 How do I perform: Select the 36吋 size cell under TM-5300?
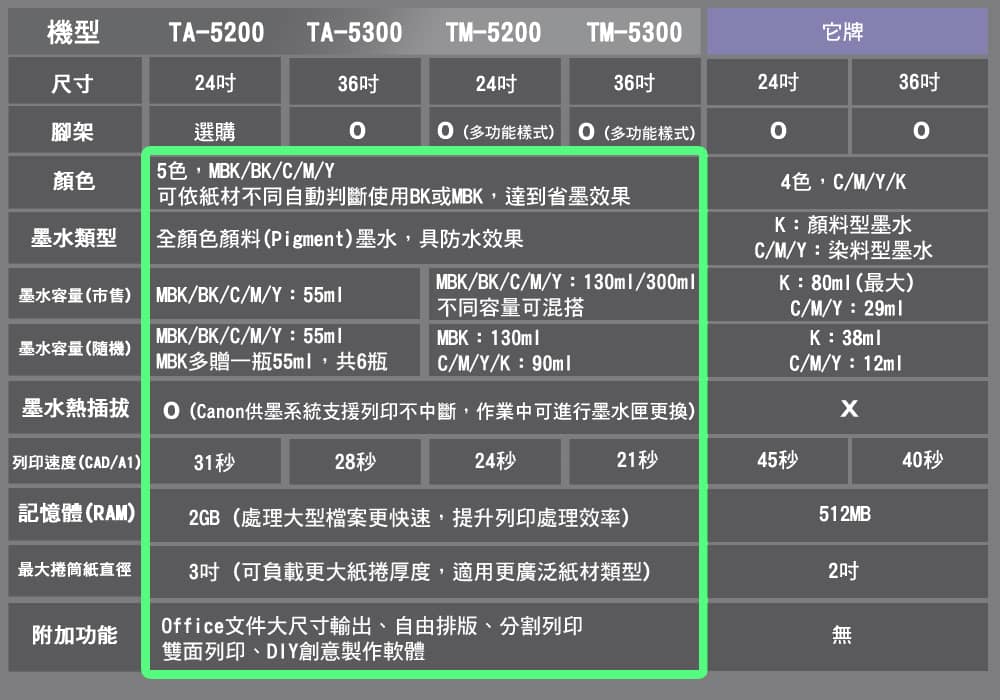pos(635,82)
